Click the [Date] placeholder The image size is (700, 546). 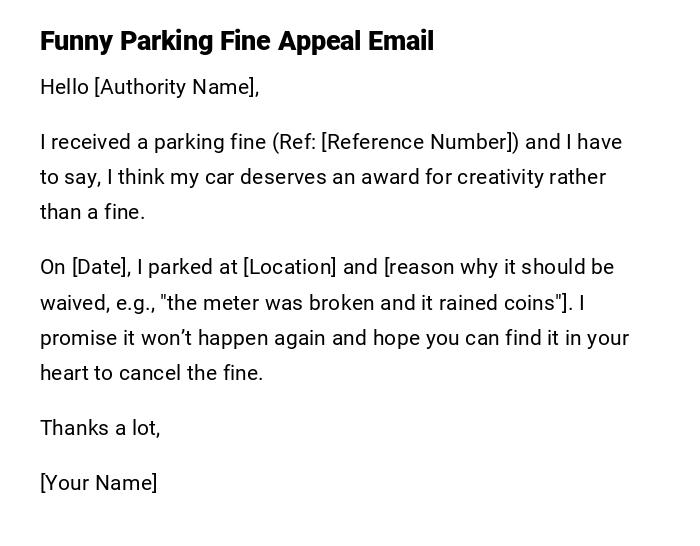click(100, 267)
